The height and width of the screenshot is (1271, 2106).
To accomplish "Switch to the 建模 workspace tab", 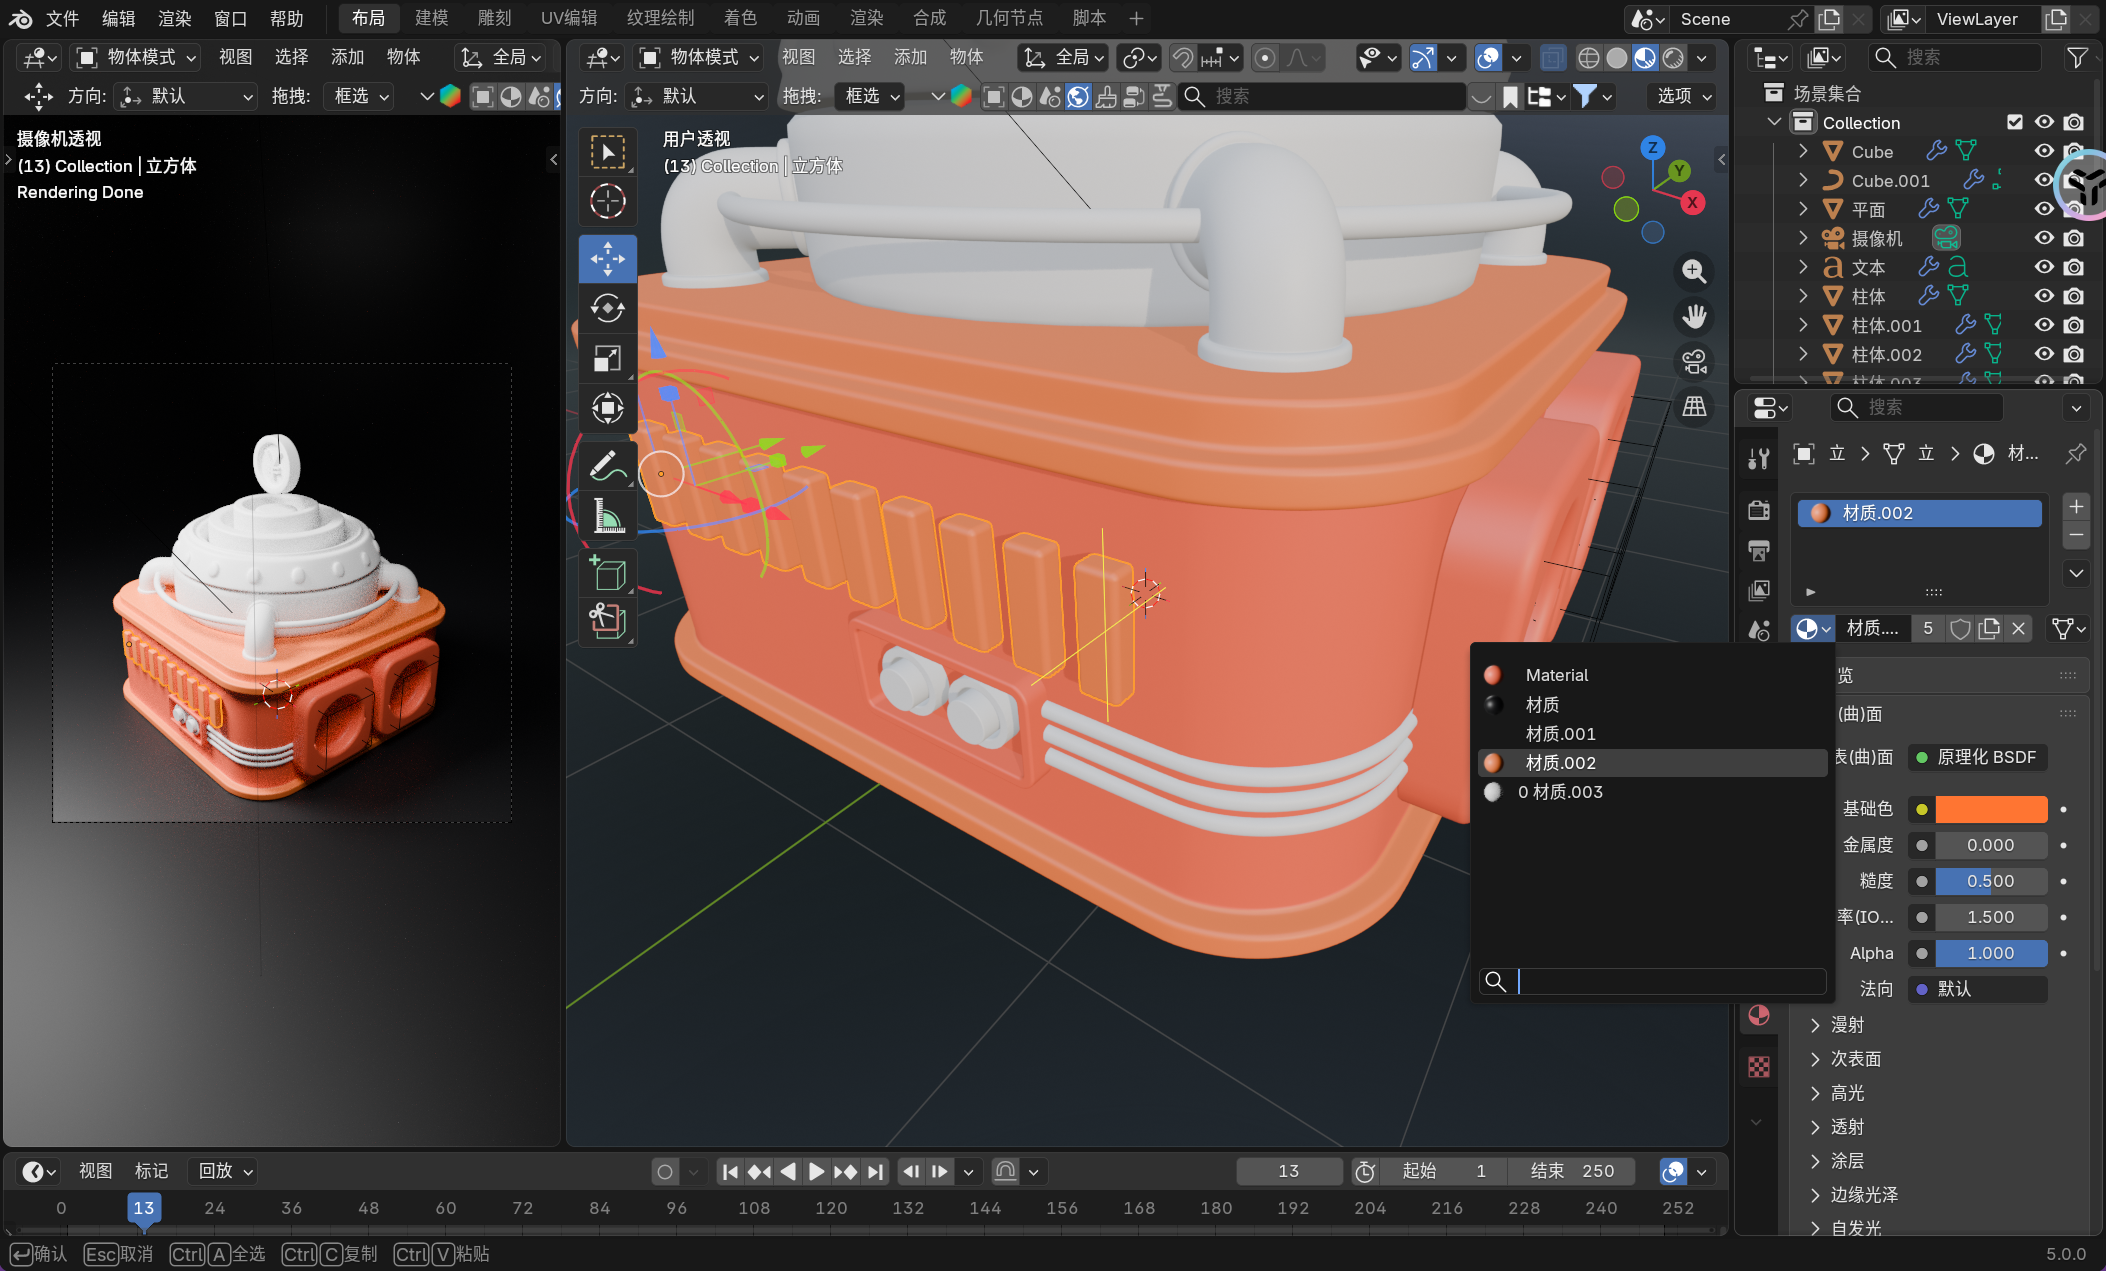I will point(431,18).
